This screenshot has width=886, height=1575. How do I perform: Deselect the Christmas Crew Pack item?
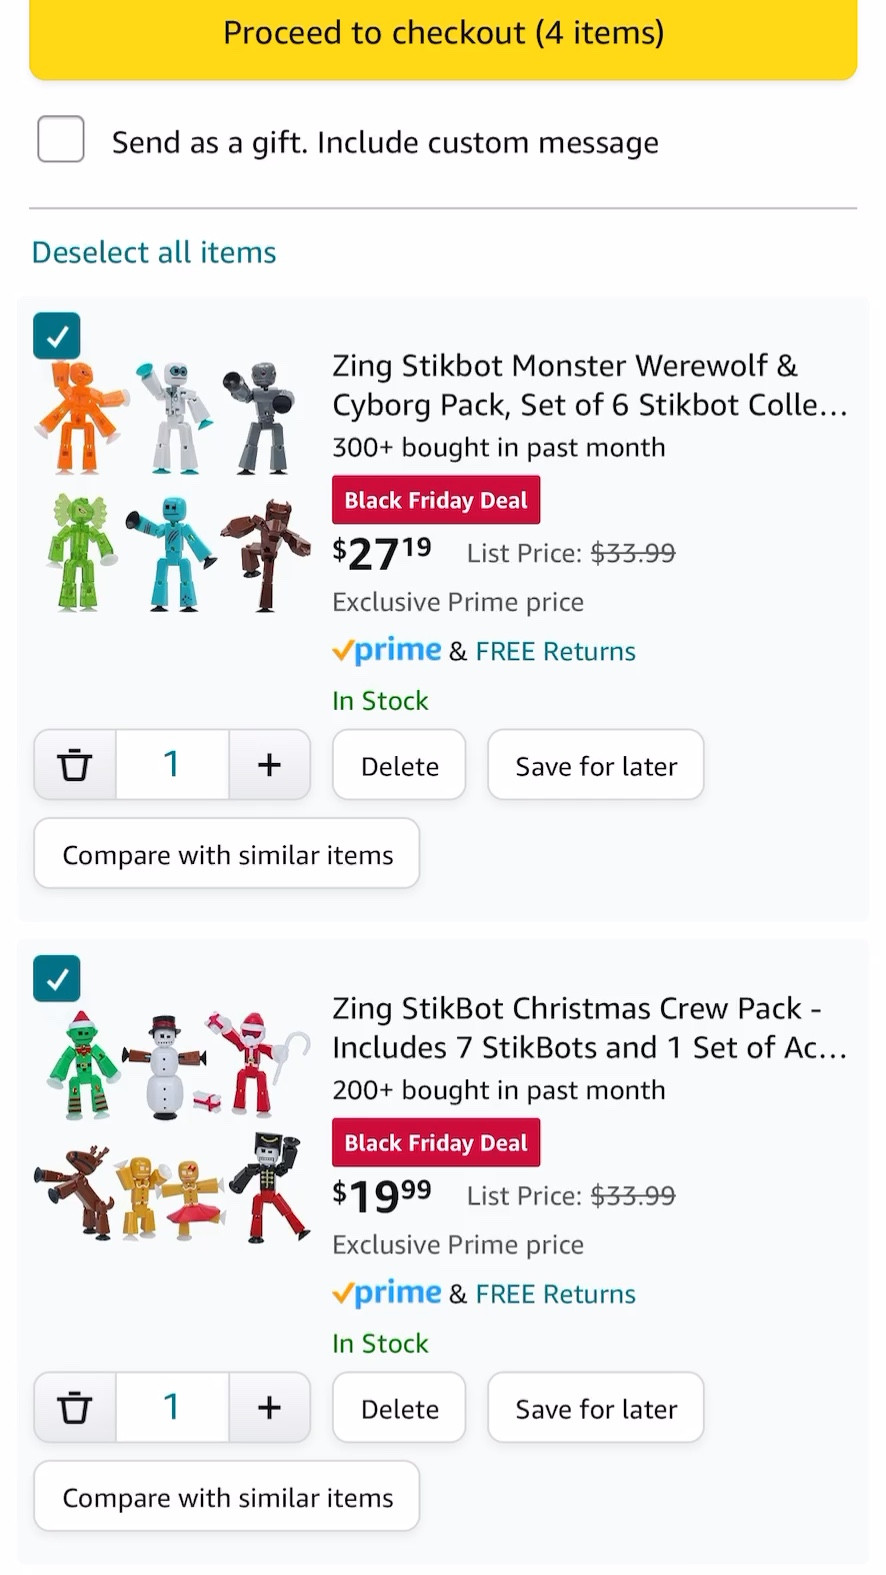pos(56,979)
